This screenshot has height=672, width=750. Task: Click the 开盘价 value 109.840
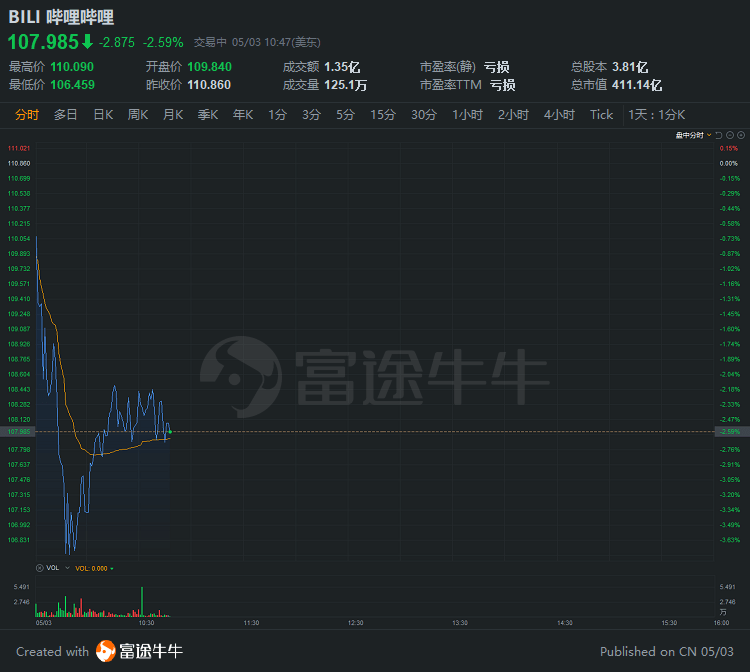210,67
